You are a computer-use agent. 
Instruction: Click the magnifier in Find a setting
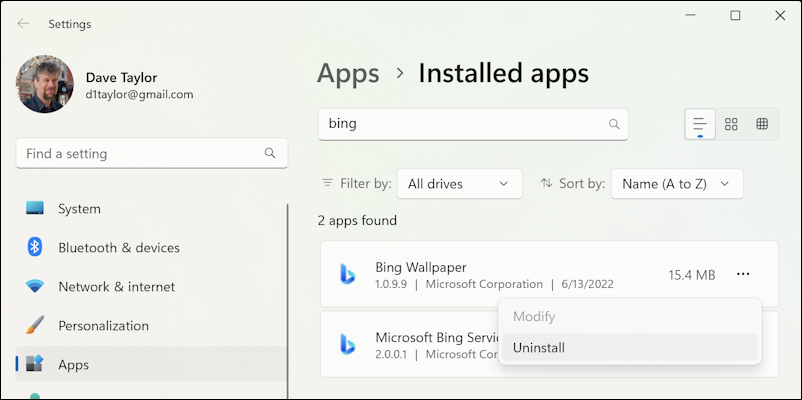[x=270, y=153]
